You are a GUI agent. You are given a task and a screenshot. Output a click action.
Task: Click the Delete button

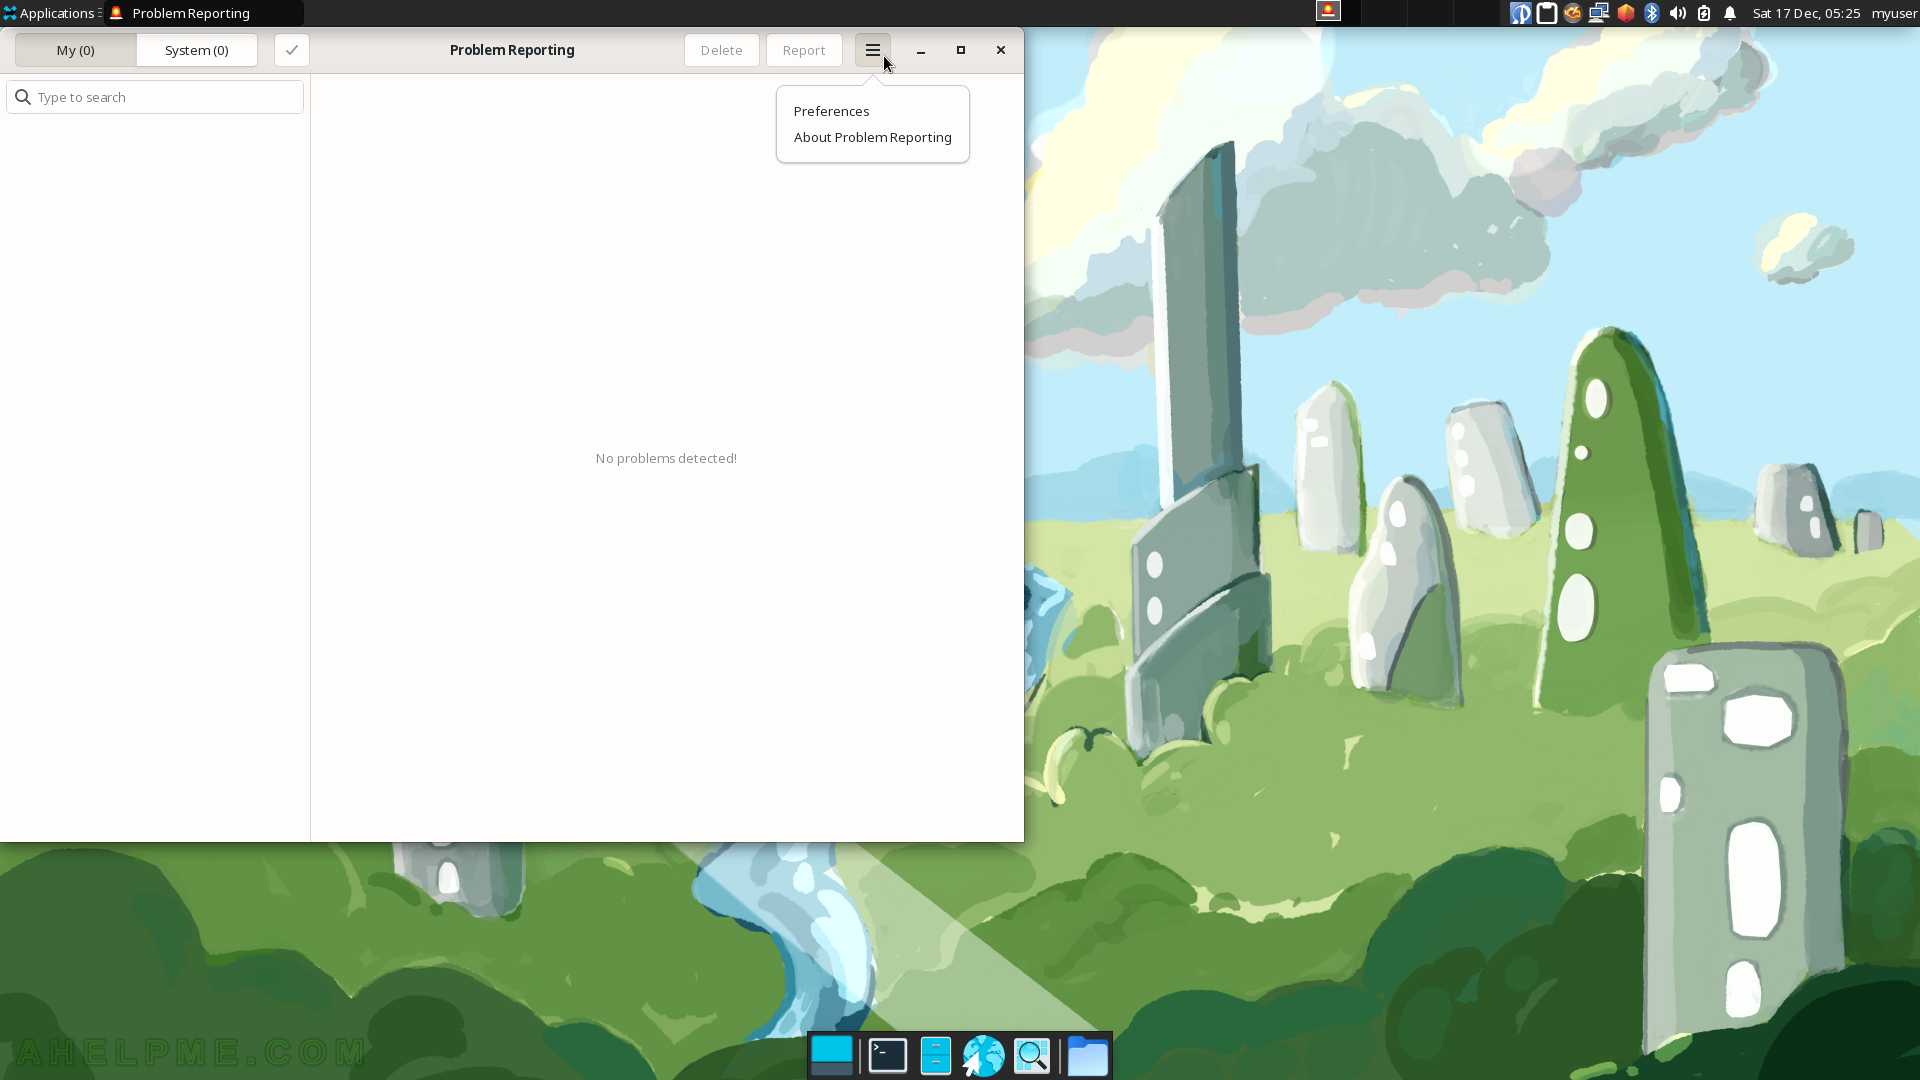pos(721,50)
